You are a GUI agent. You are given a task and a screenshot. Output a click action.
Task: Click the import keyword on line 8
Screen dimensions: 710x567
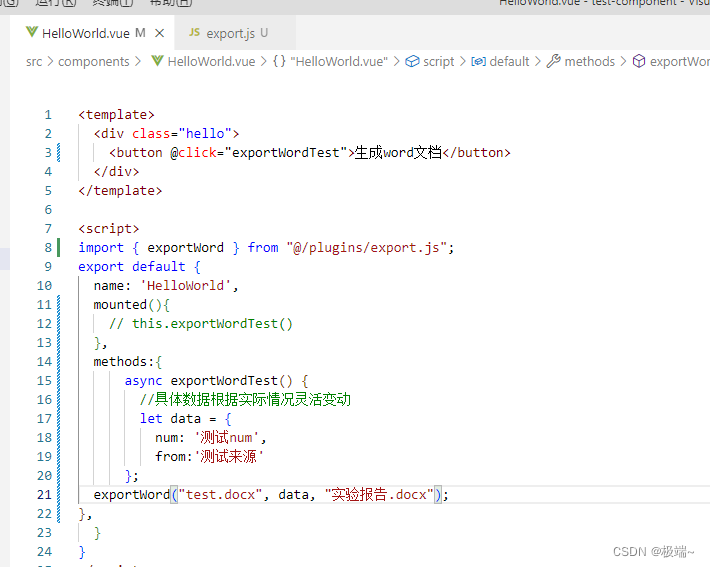tap(101, 248)
